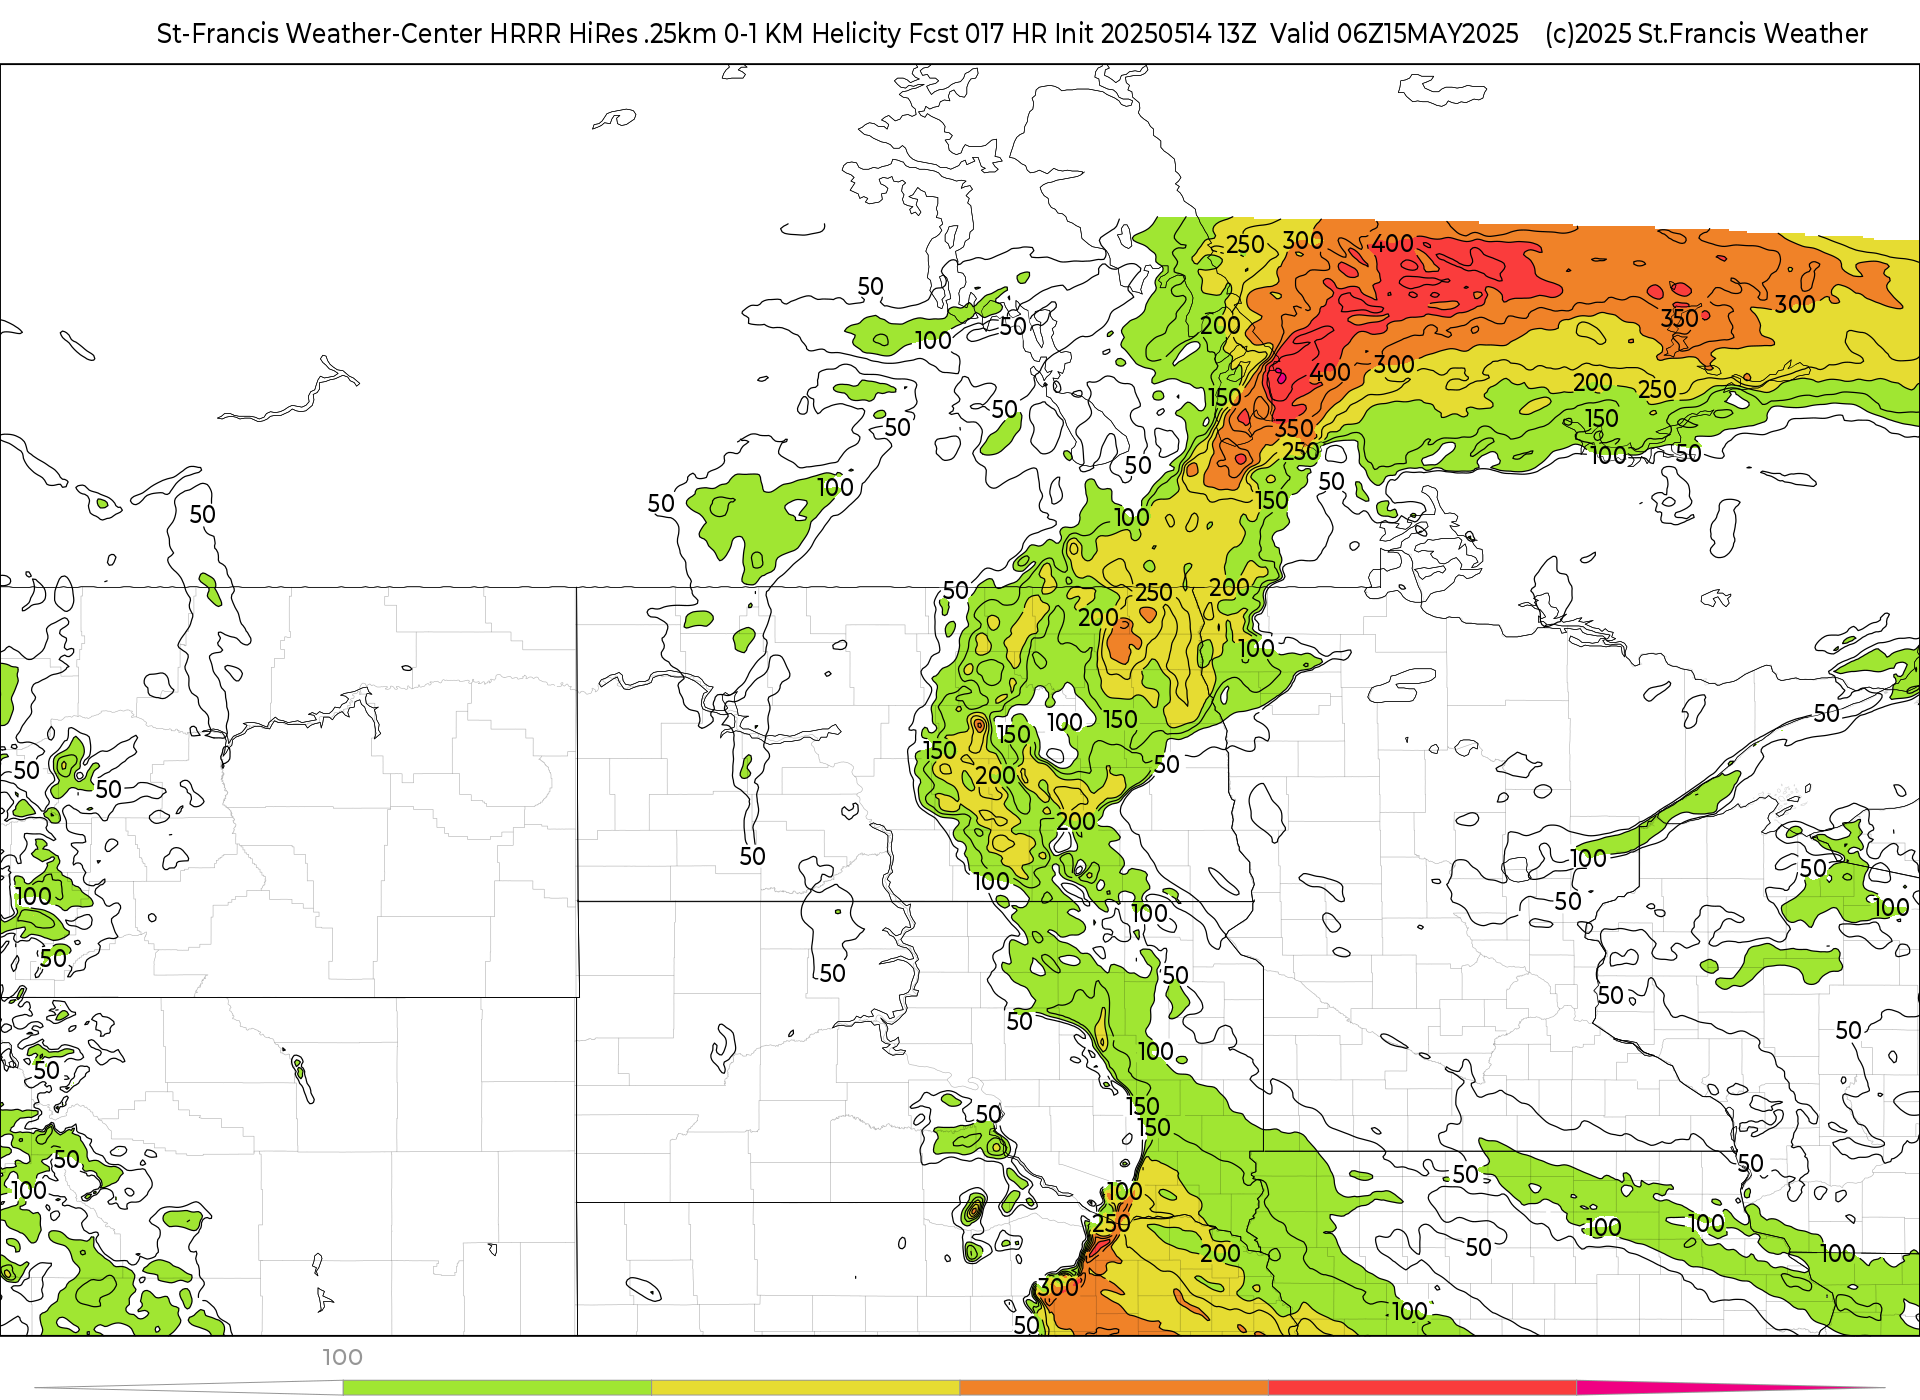Click the white arrow end of color bar
This screenshot has width=1920, height=1400.
pyautogui.click(x=190, y=1387)
